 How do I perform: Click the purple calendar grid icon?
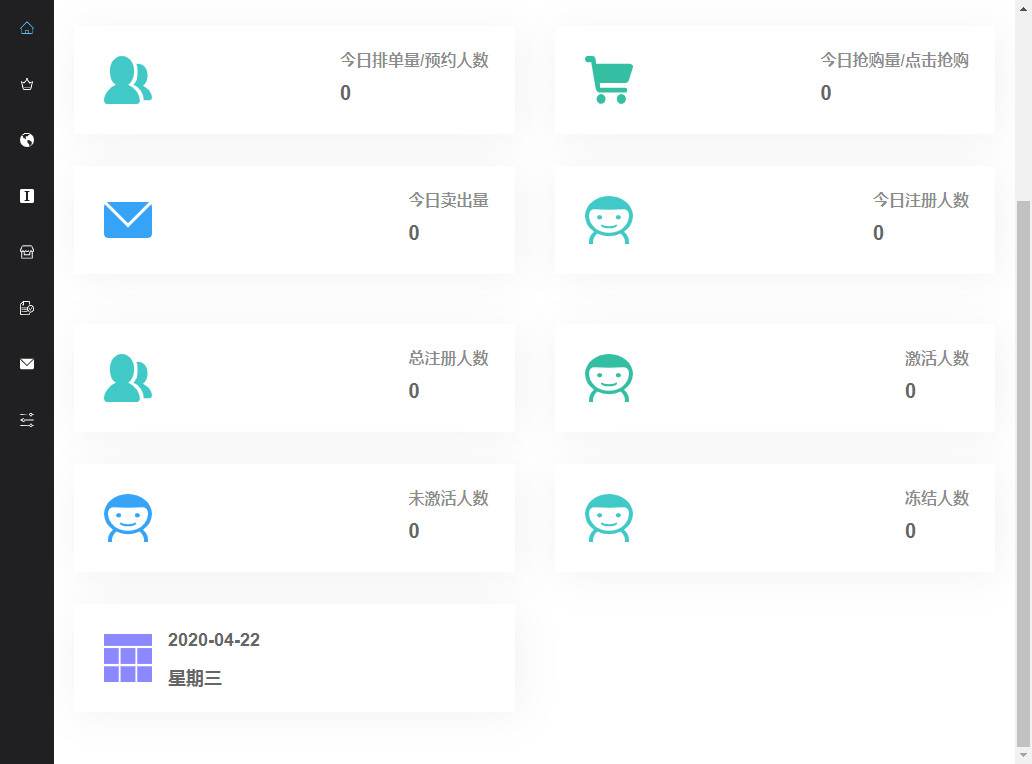coord(128,658)
